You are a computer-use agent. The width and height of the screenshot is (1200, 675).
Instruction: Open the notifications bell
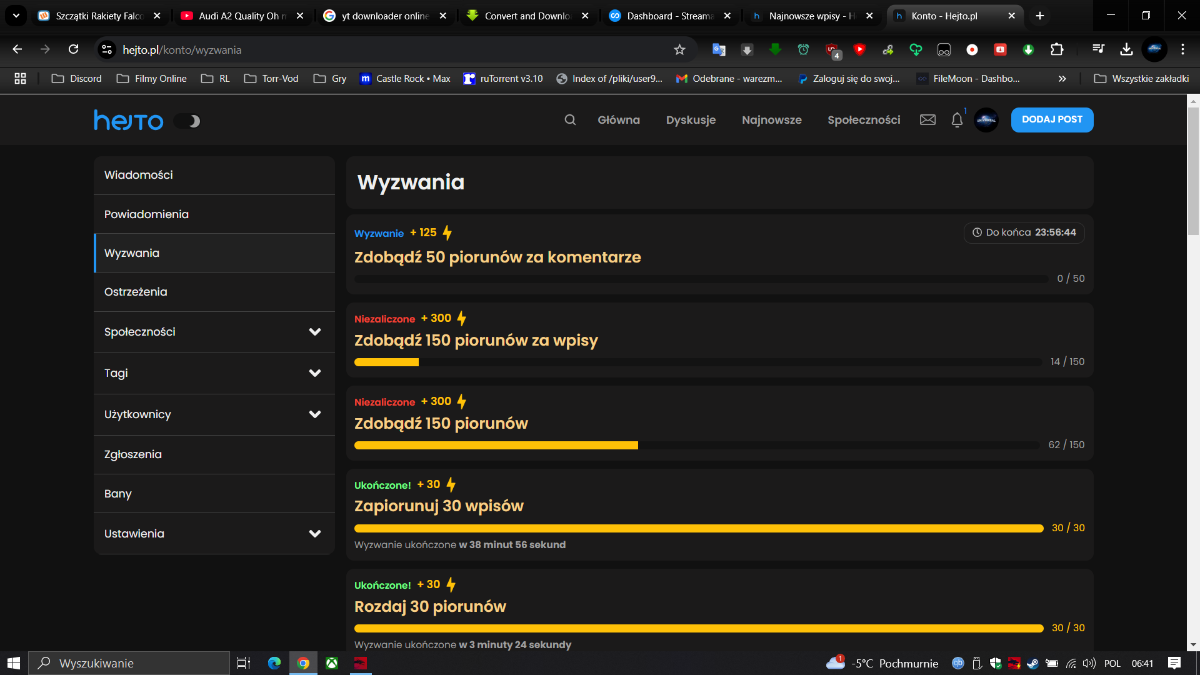click(x=957, y=120)
